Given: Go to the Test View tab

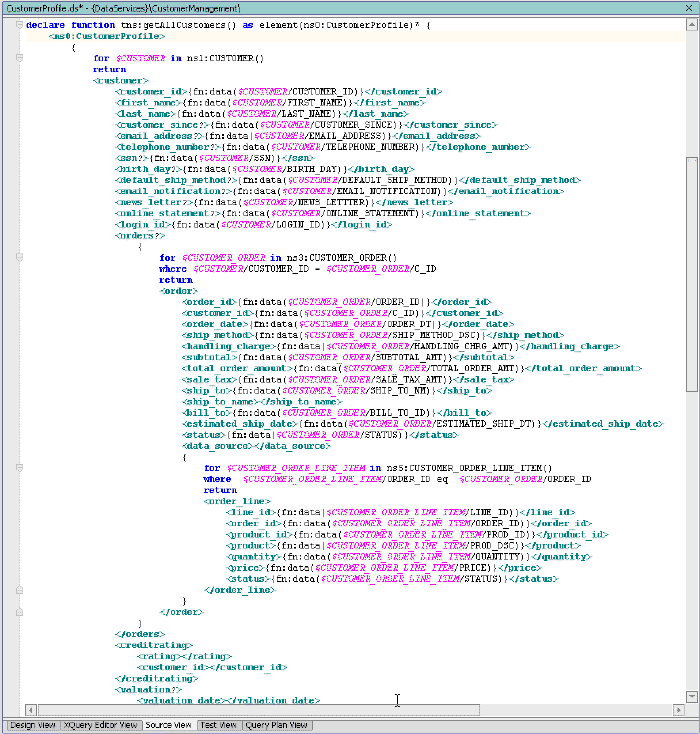Looking at the screenshot, I should (218, 725).
